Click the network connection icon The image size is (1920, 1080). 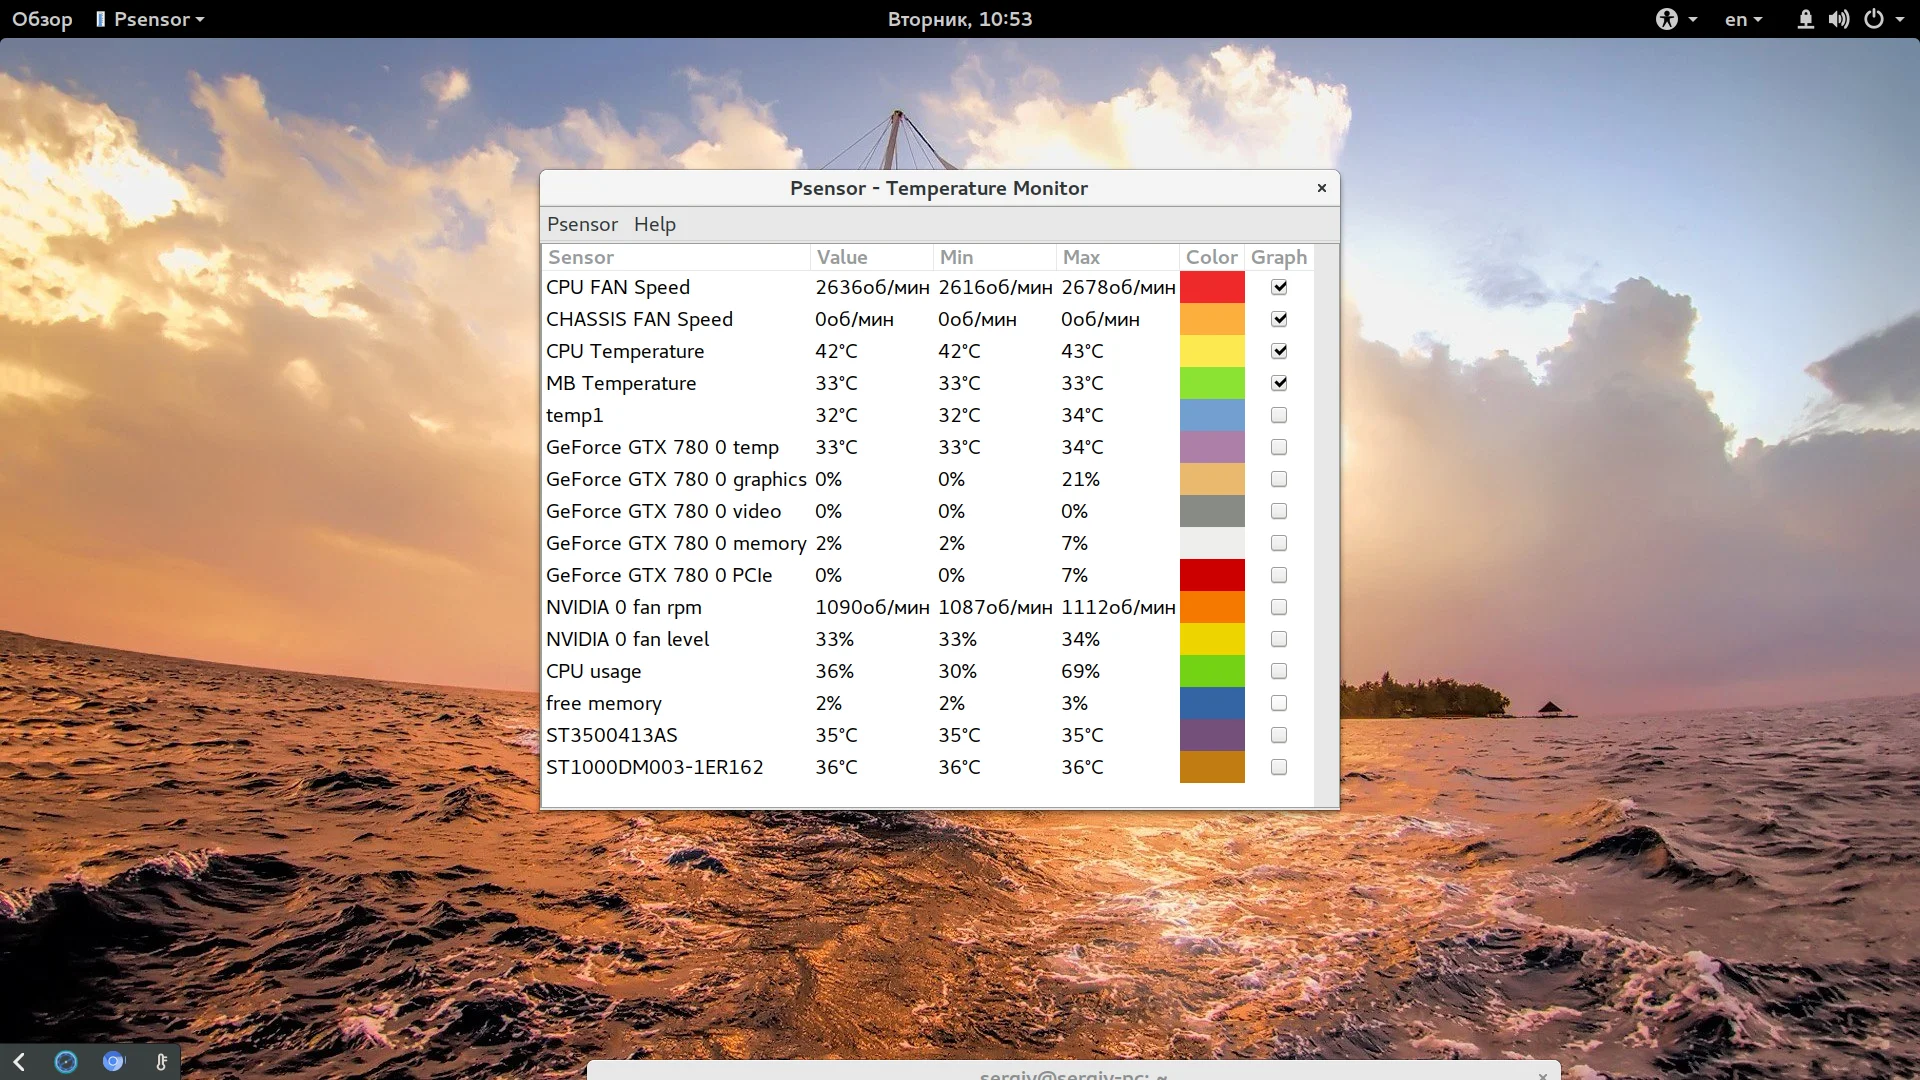(1805, 19)
